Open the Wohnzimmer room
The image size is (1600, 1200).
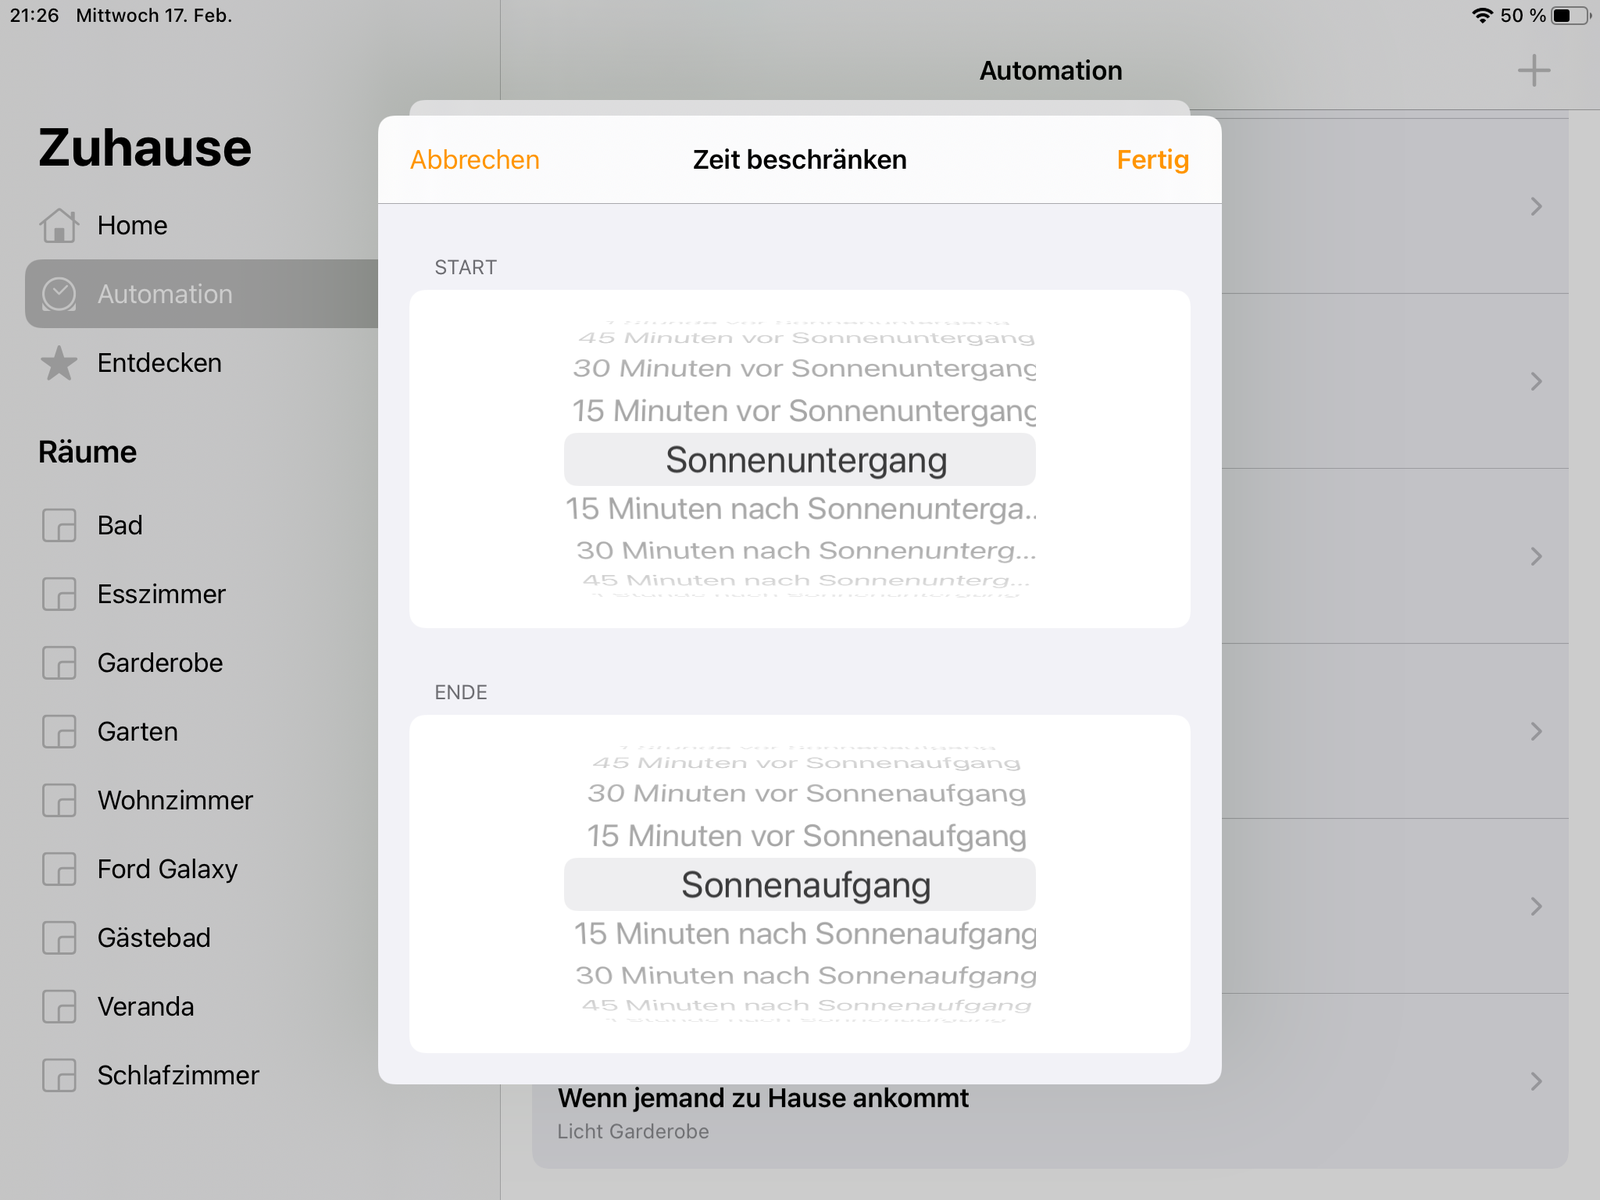point(175,800)
